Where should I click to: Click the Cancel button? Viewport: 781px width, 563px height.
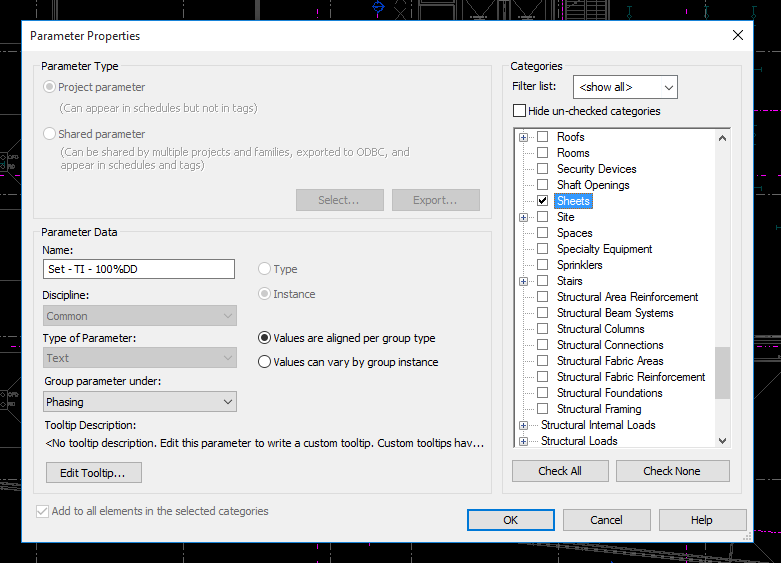pos(606,520)
